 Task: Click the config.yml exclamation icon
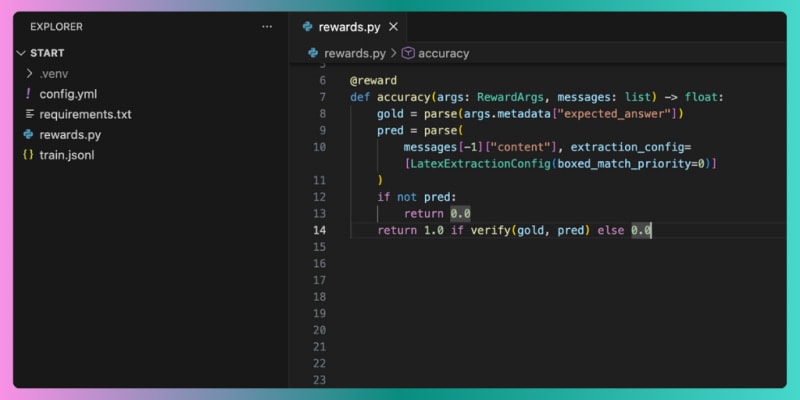tap(28, 94)
